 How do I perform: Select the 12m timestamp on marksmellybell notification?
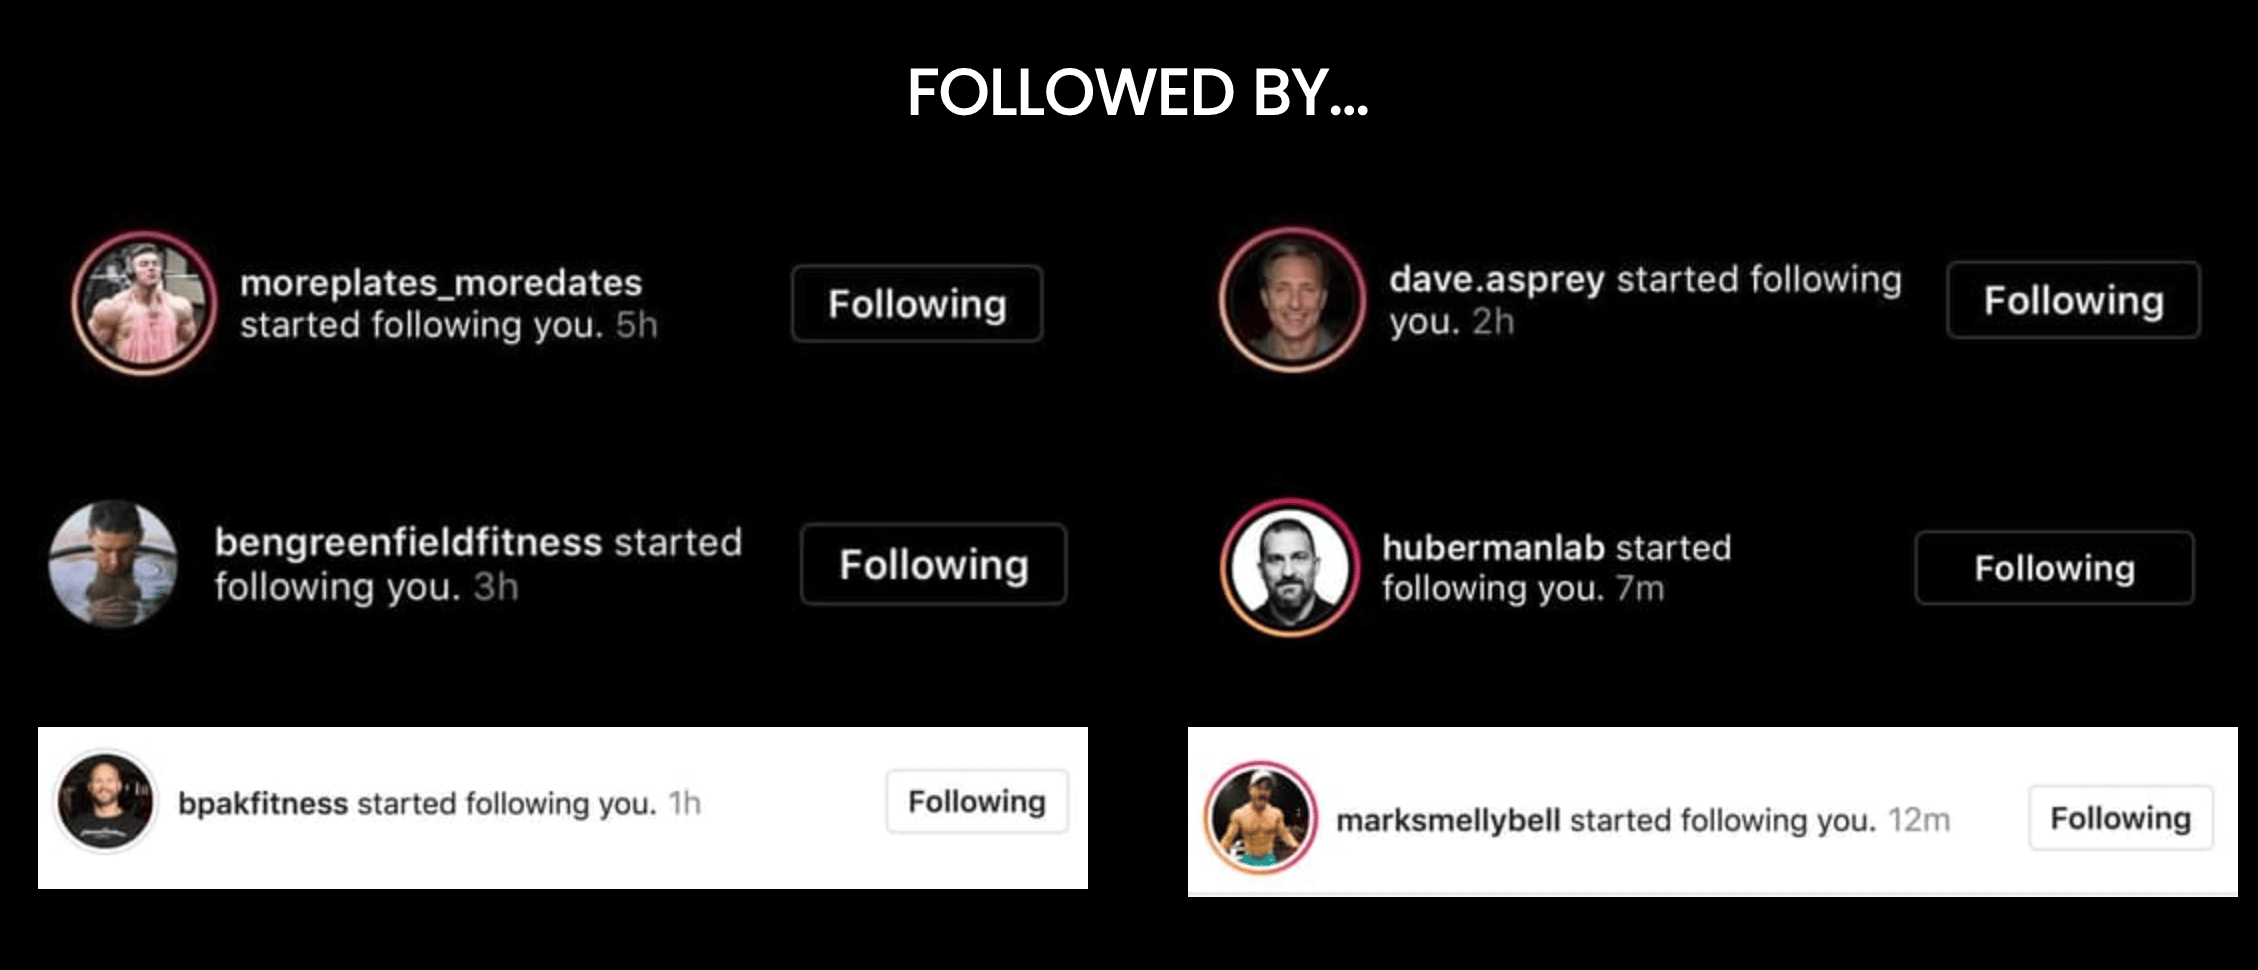1918,820
